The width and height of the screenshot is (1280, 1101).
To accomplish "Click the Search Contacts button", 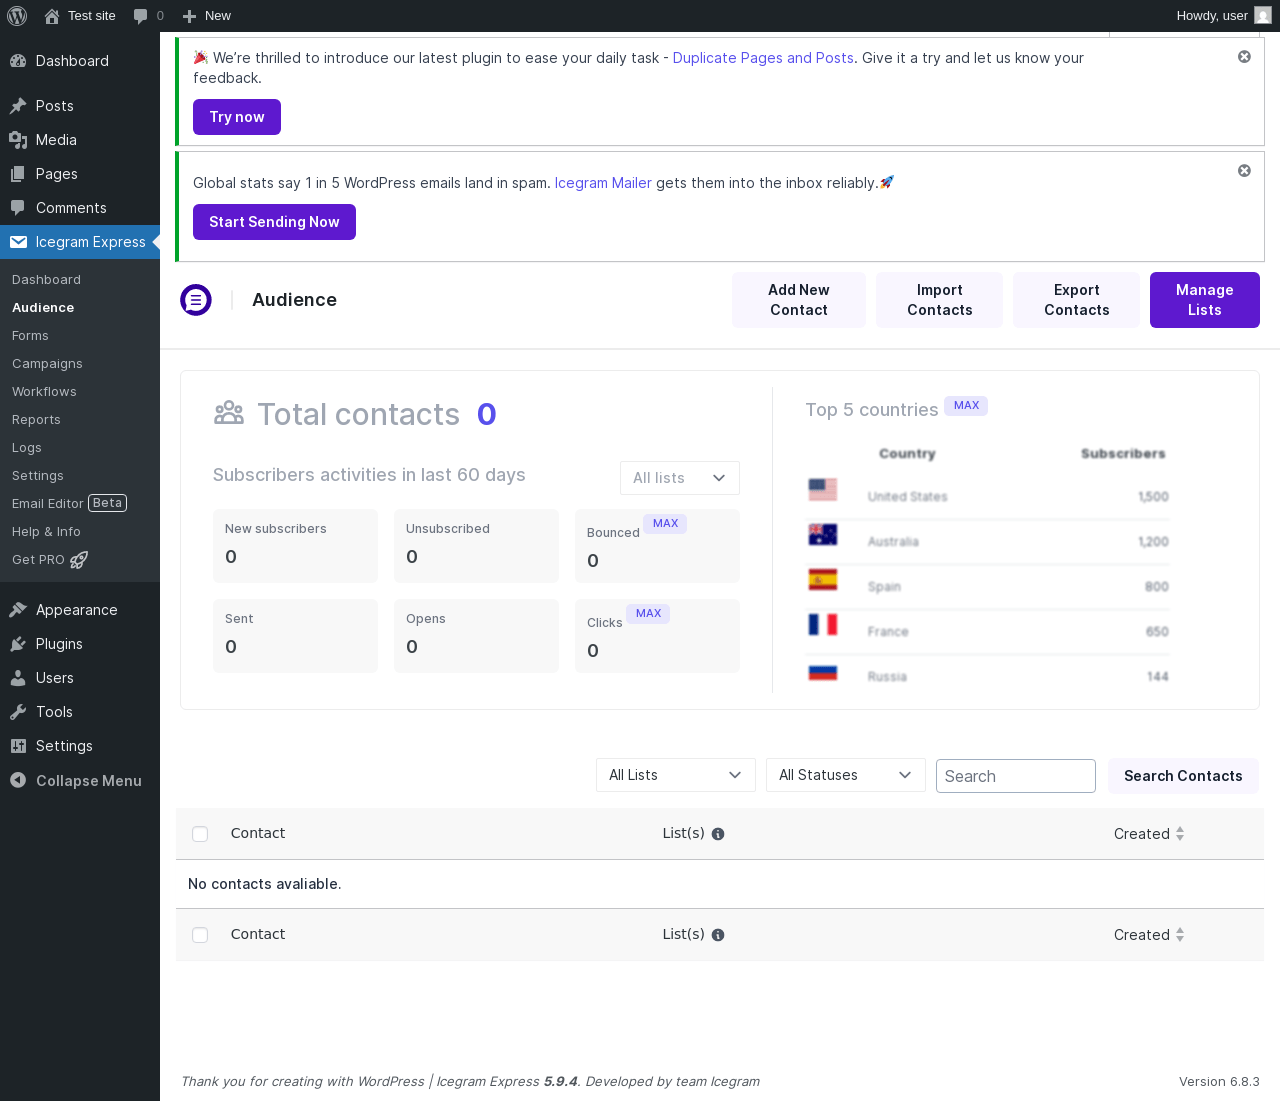I will coord(1183,776).
